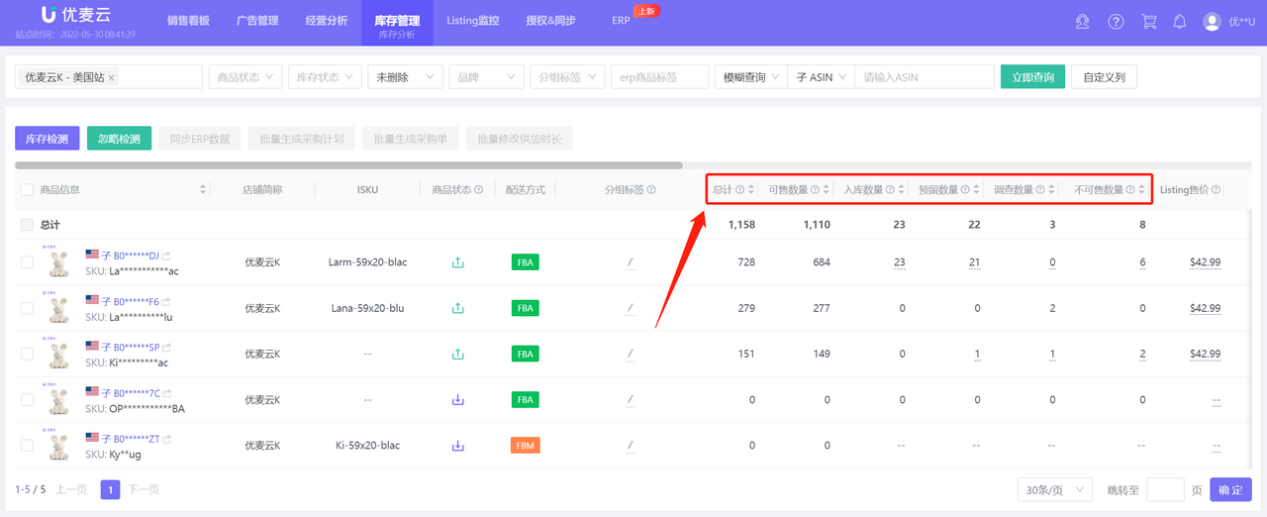Click the download status icon in OP***********BA row
The image size is (1267, 517).
(x=458, y=400)
